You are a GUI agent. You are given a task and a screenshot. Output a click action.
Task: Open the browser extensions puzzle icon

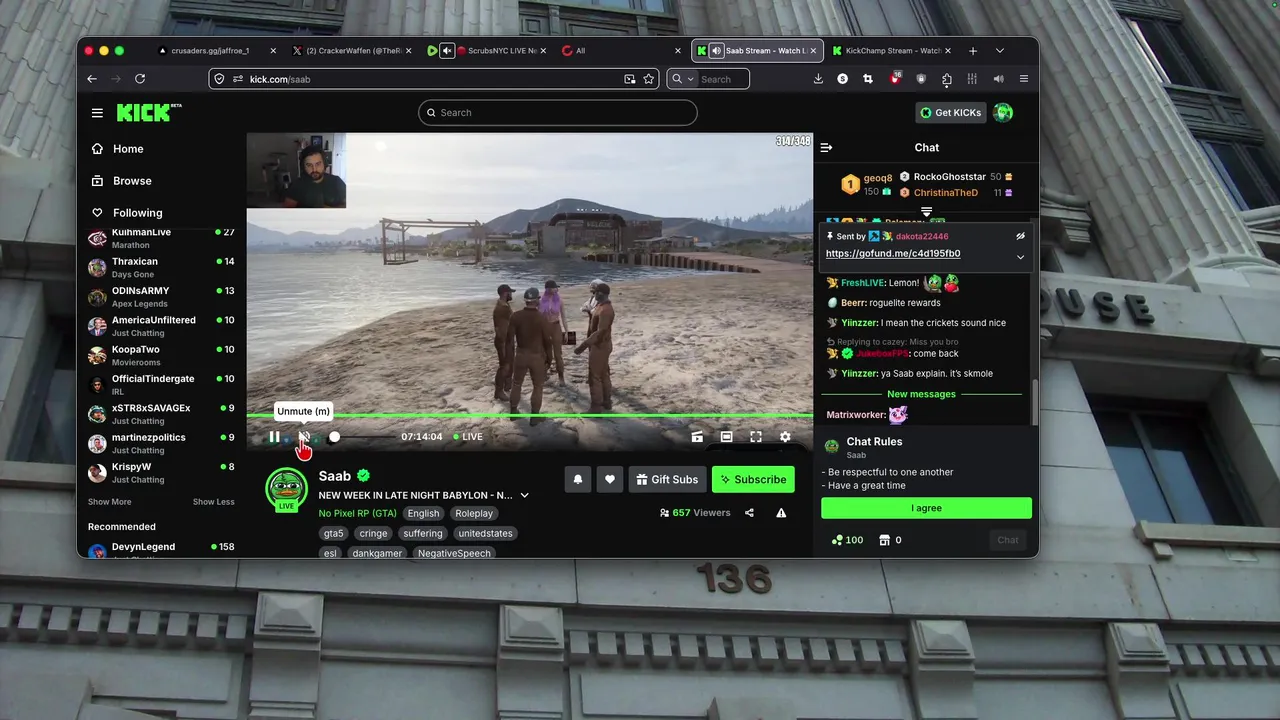pyautogui.click(x=946, y=79)
